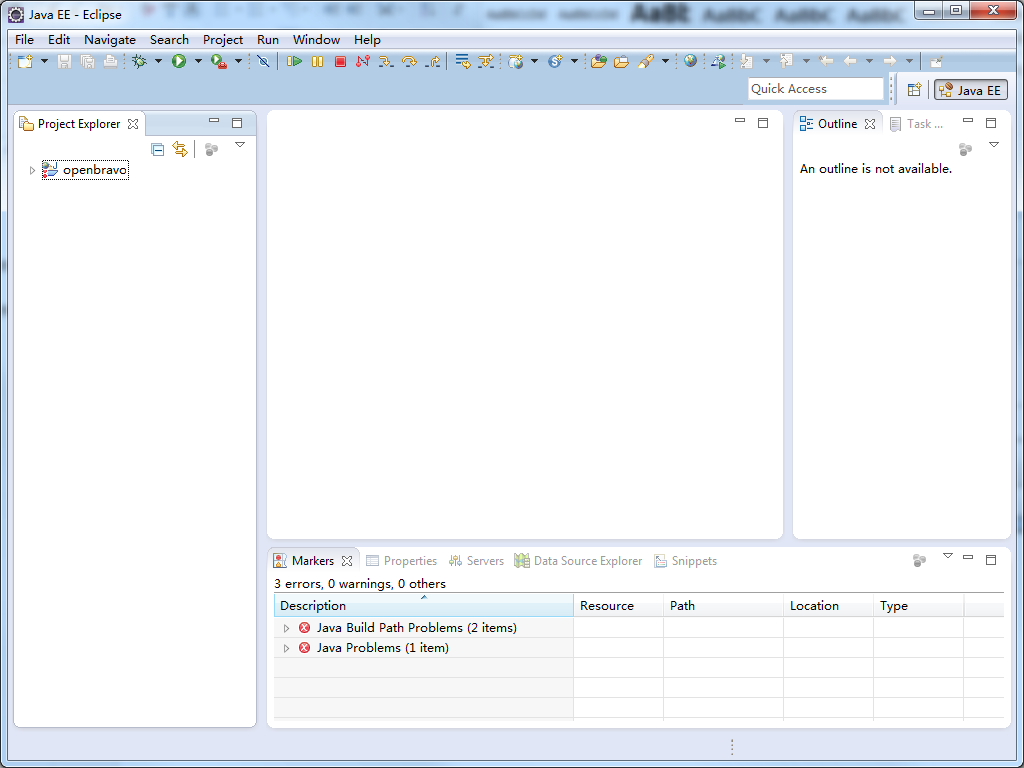1024x768 pixels.
Task: Switch to the Task List tab
Action: click(x=918, y=124)
